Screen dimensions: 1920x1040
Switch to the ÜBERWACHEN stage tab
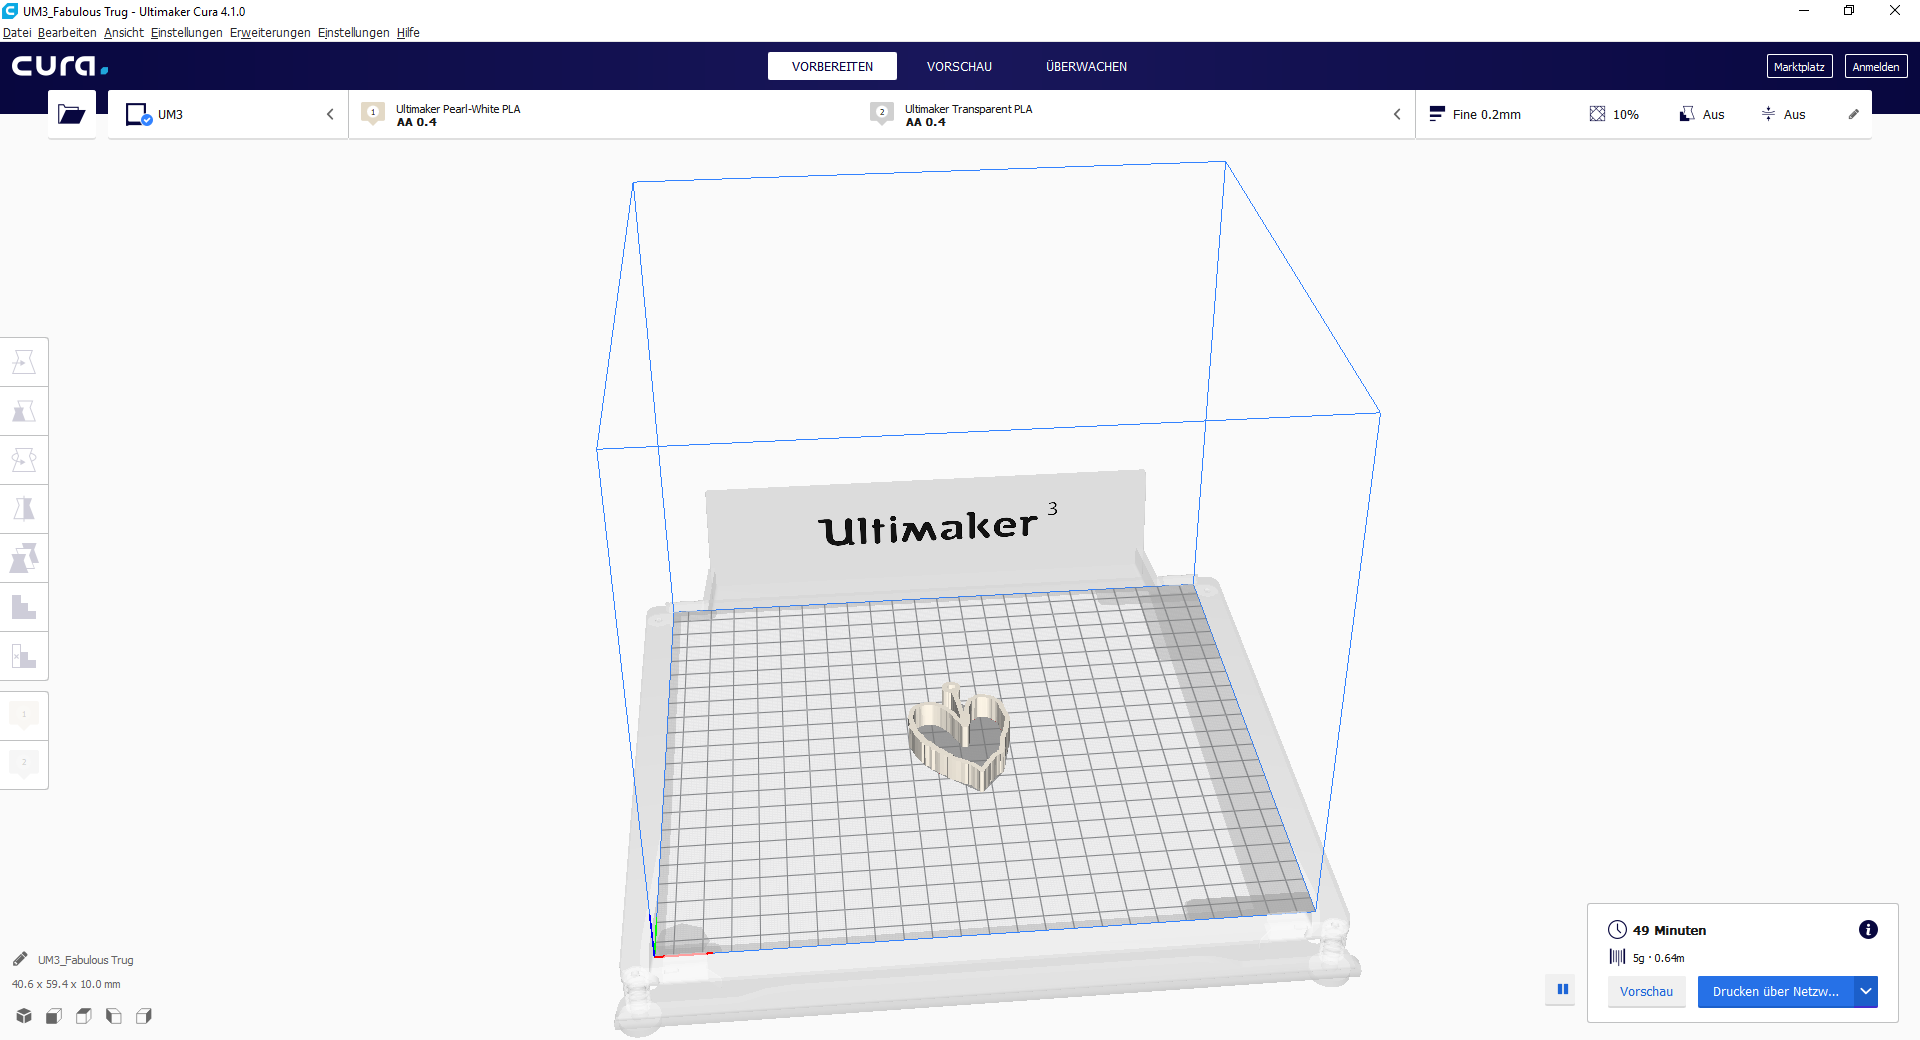click(1086, 66)
